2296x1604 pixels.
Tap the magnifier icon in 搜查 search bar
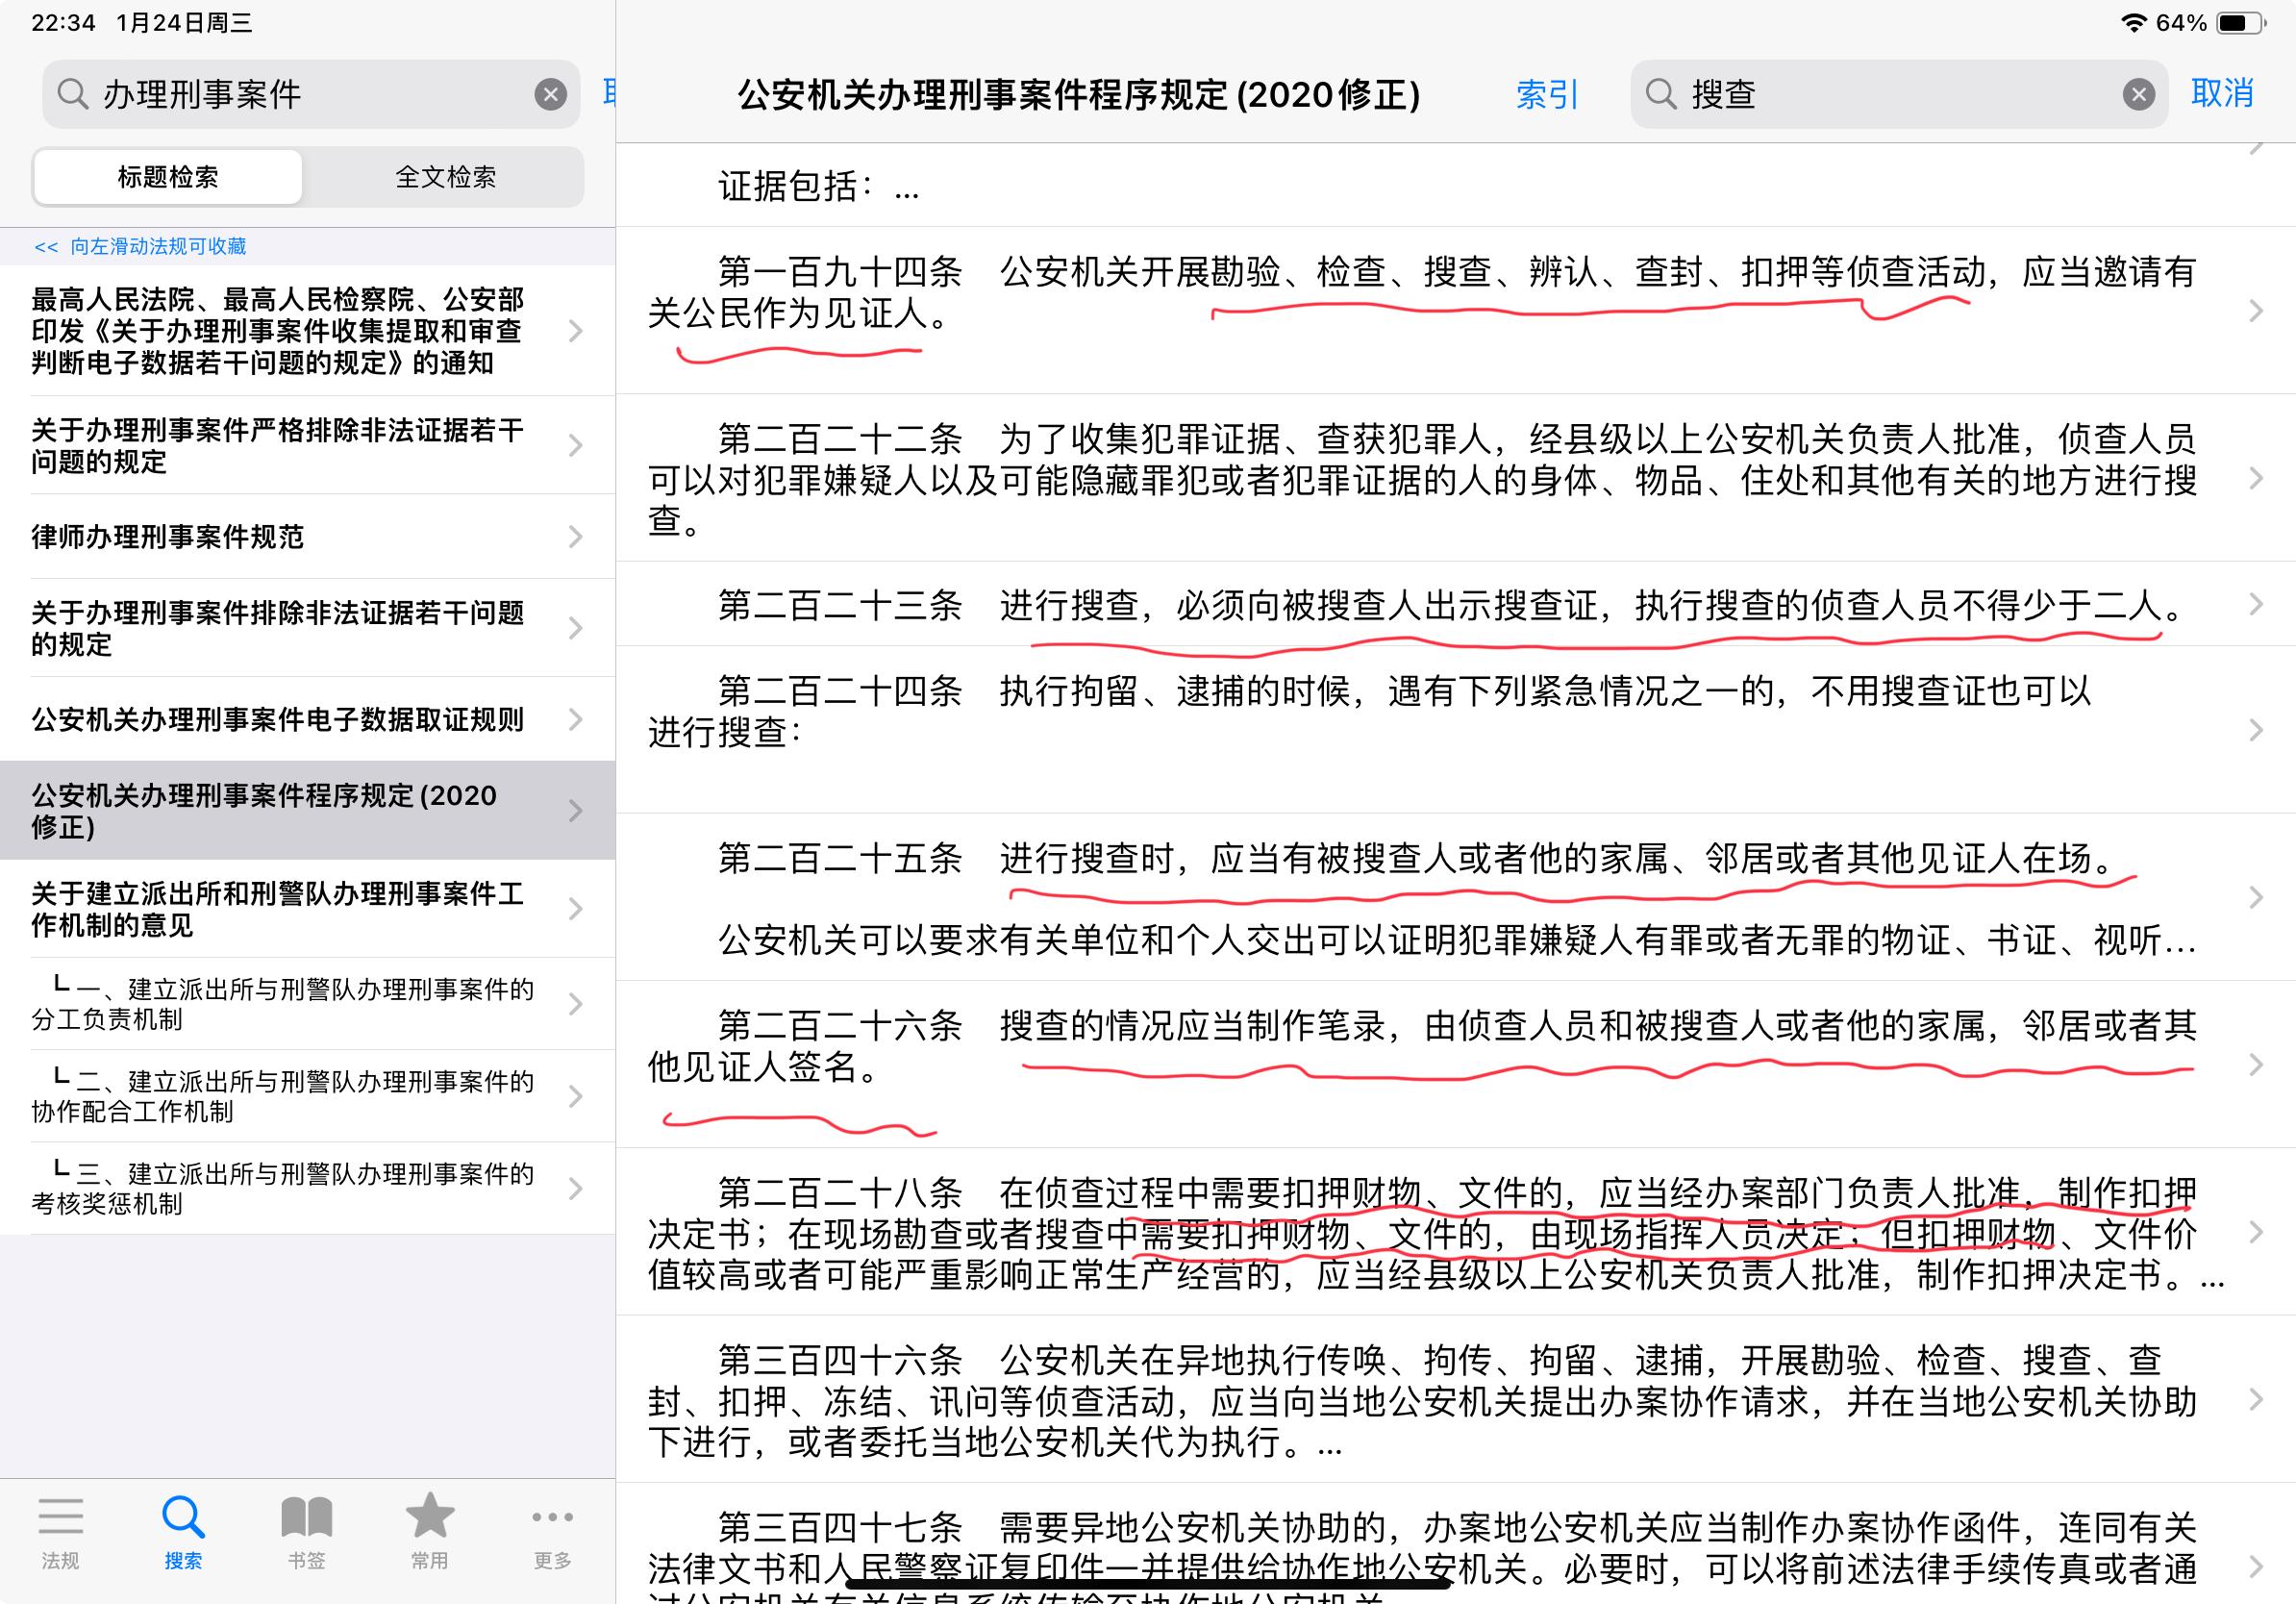(x=1661, y=94)
